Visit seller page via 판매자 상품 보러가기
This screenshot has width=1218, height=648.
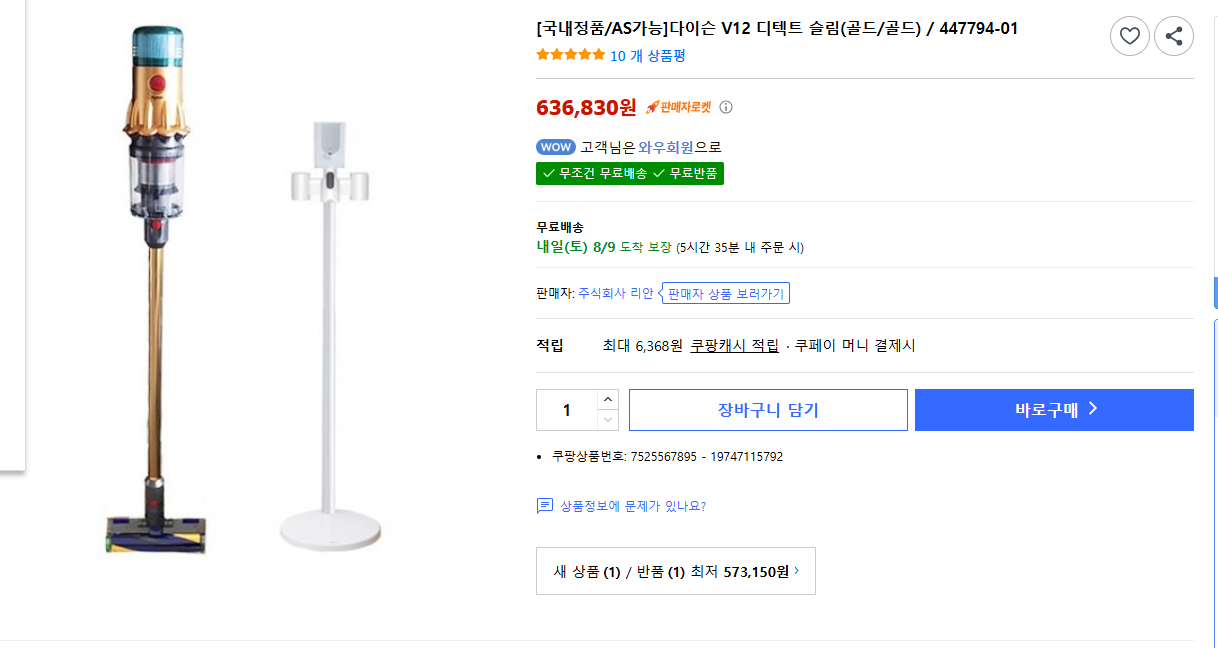pyautogui.click(x=728, y=292)
